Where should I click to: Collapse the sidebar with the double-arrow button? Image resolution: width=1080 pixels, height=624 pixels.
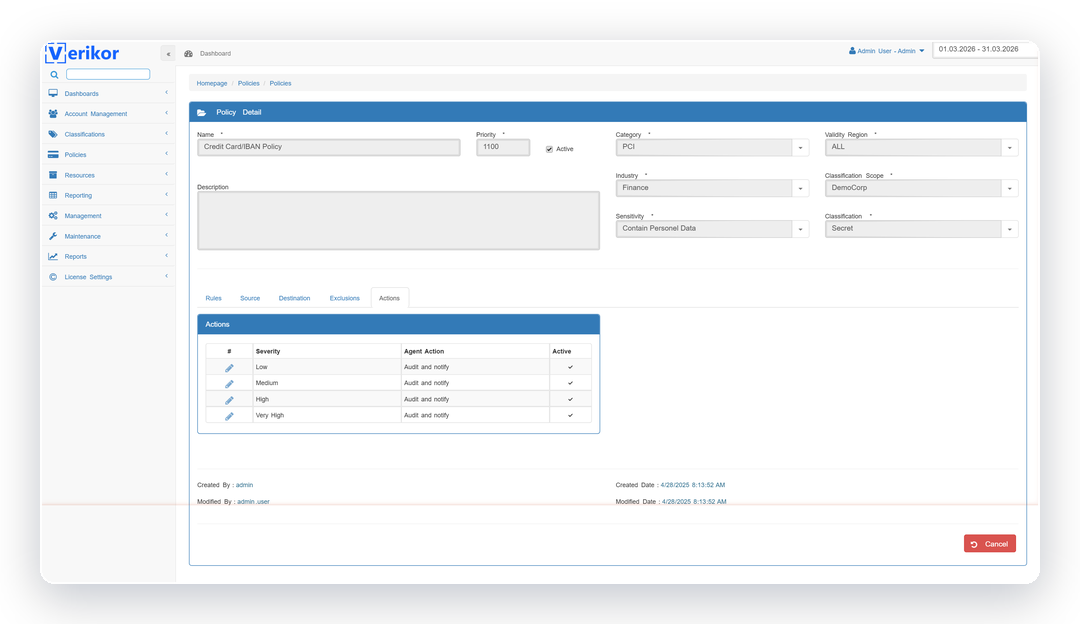168,54
